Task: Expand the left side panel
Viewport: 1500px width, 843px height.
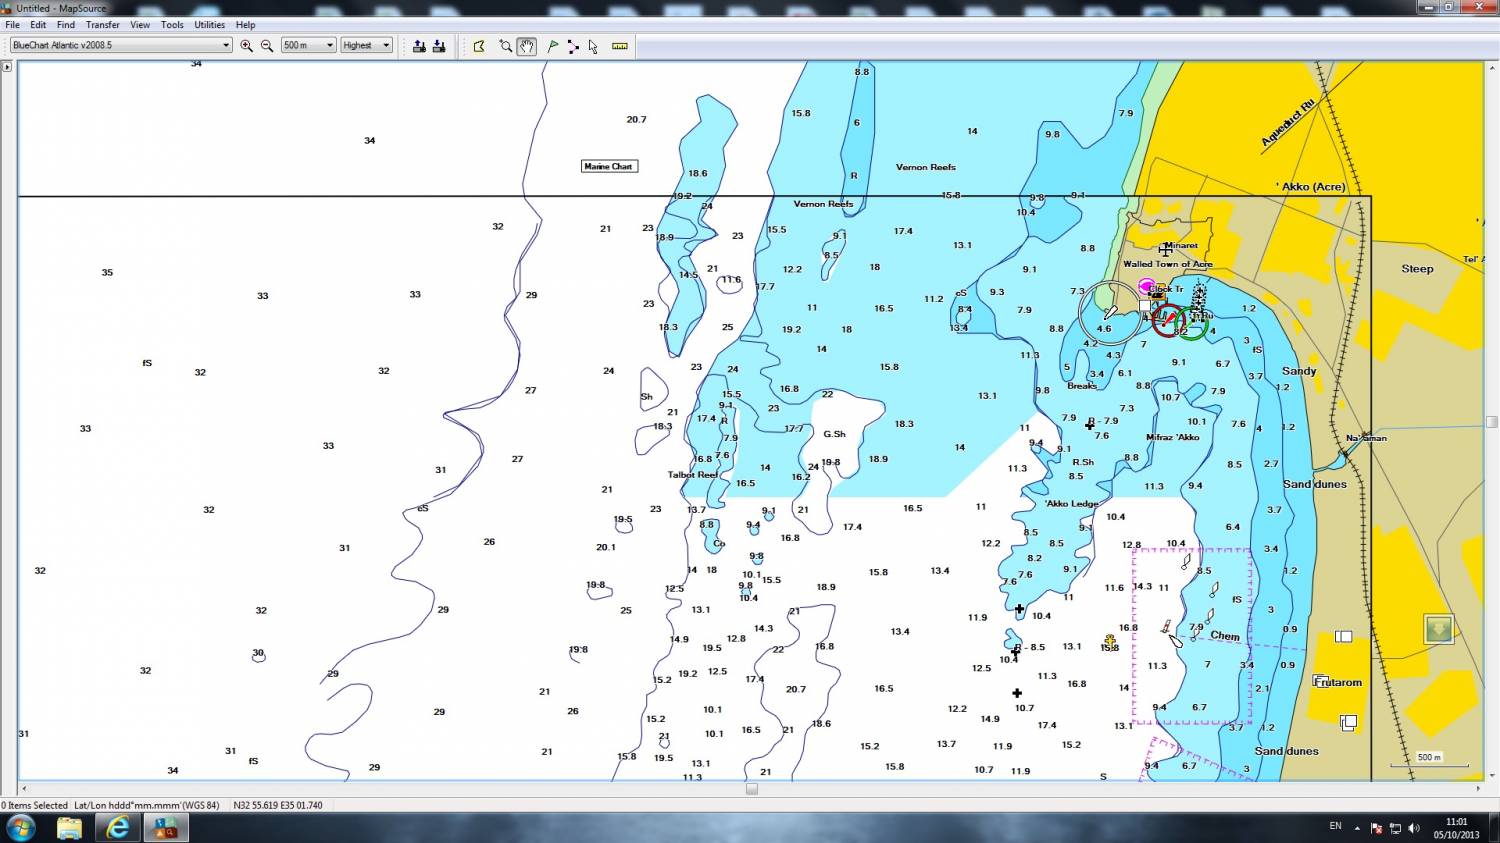Action: click(7, 67)
